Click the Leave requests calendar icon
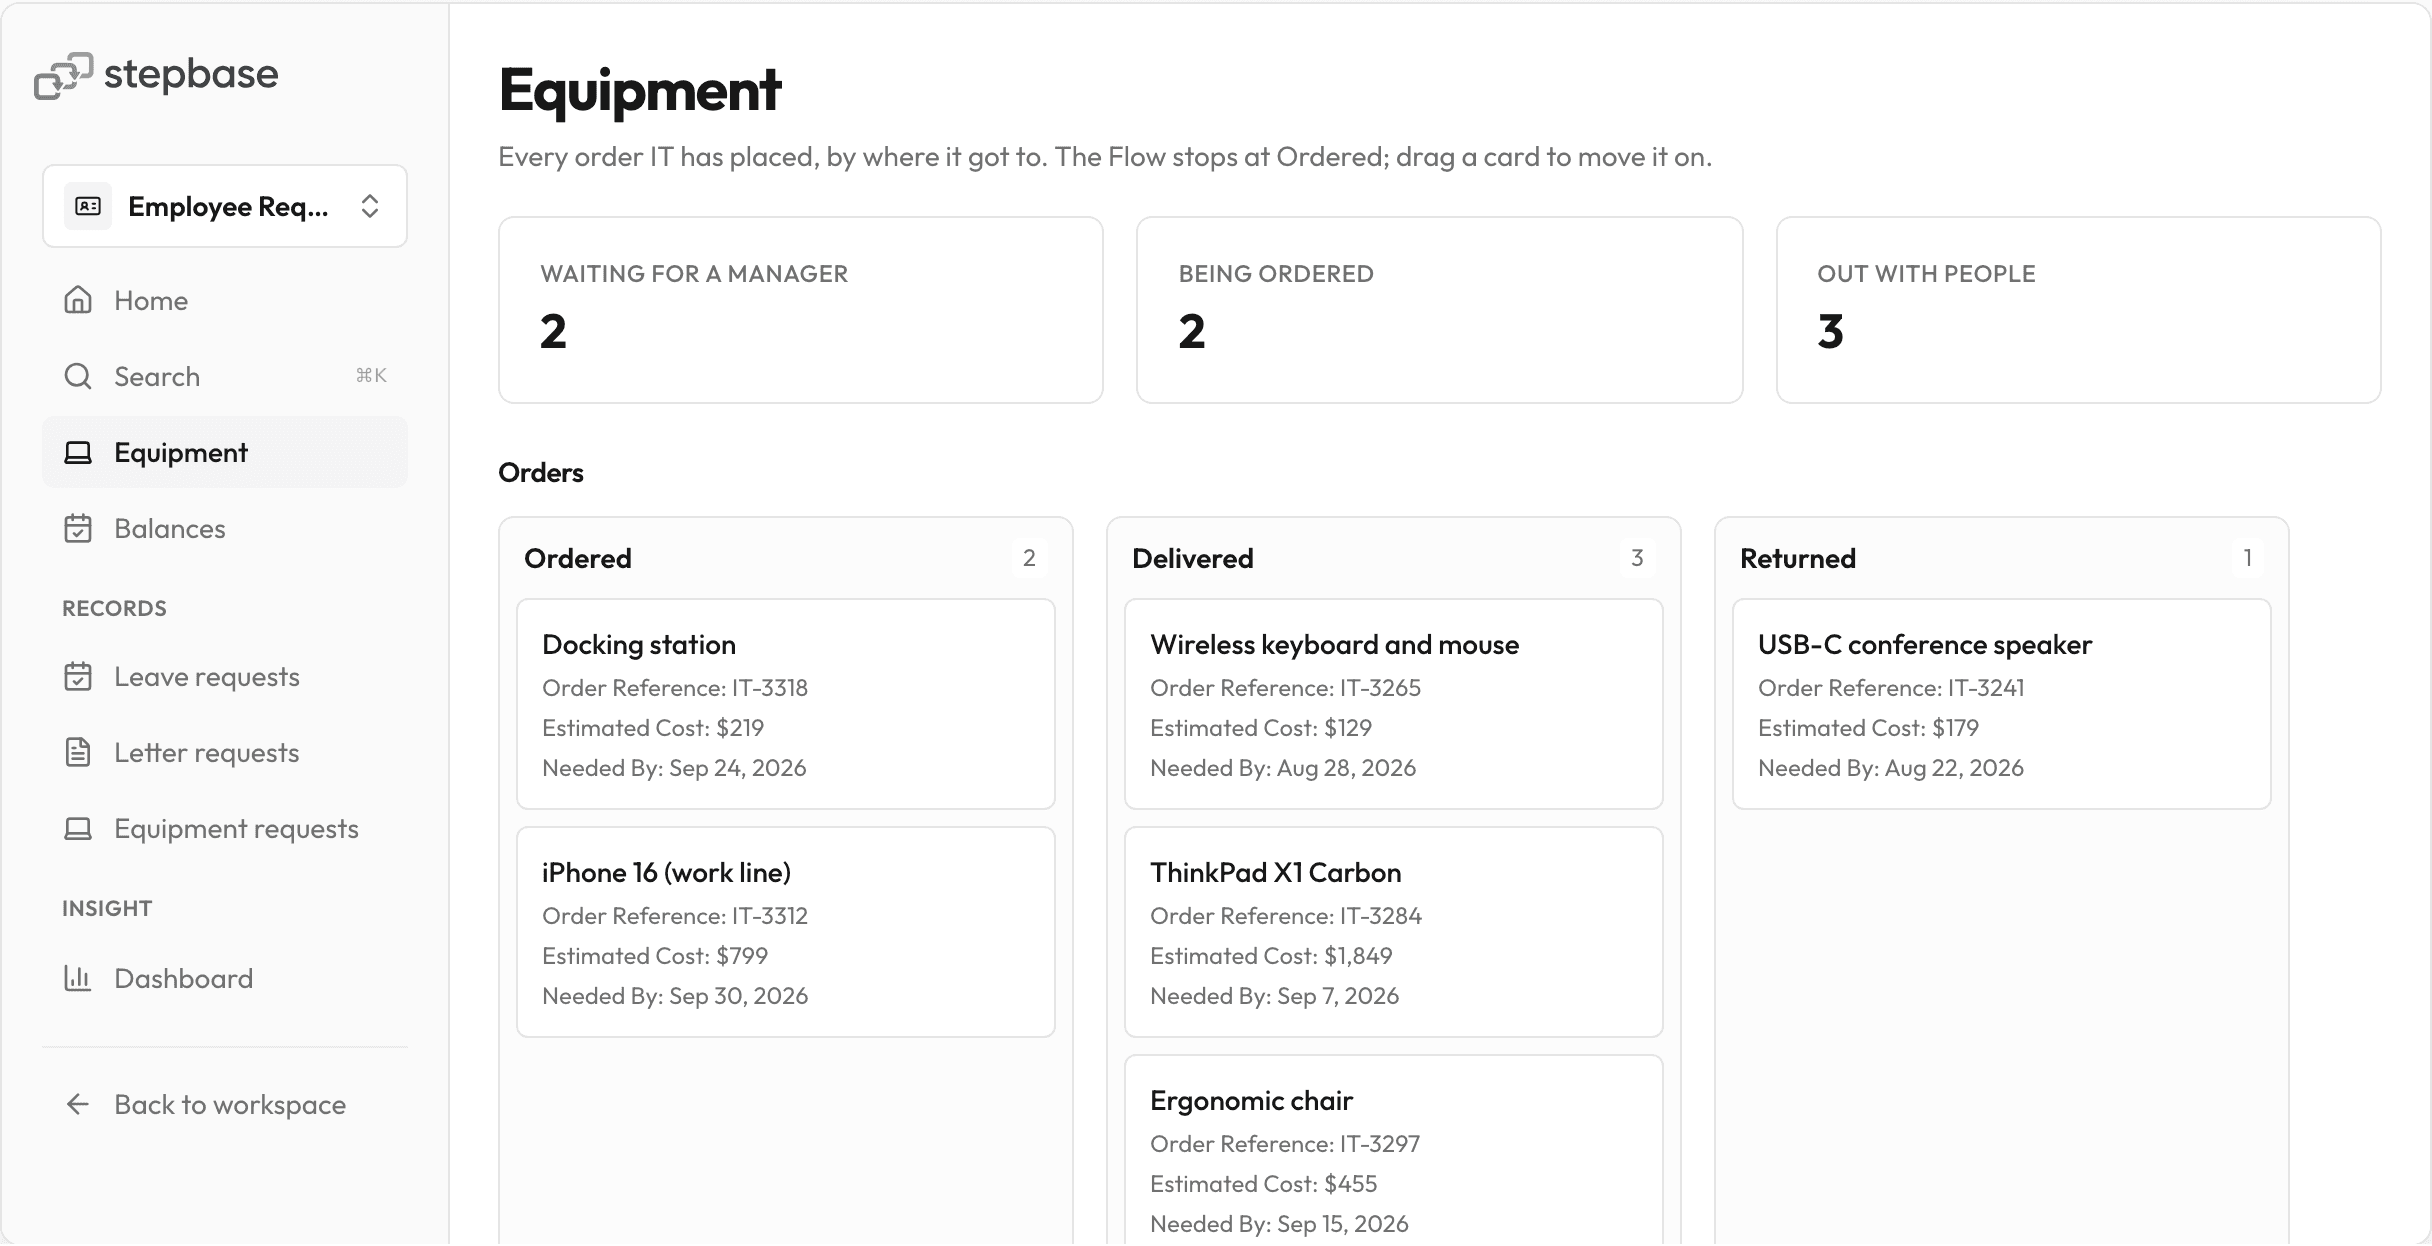The image size is (2432, 1246). 78,676
